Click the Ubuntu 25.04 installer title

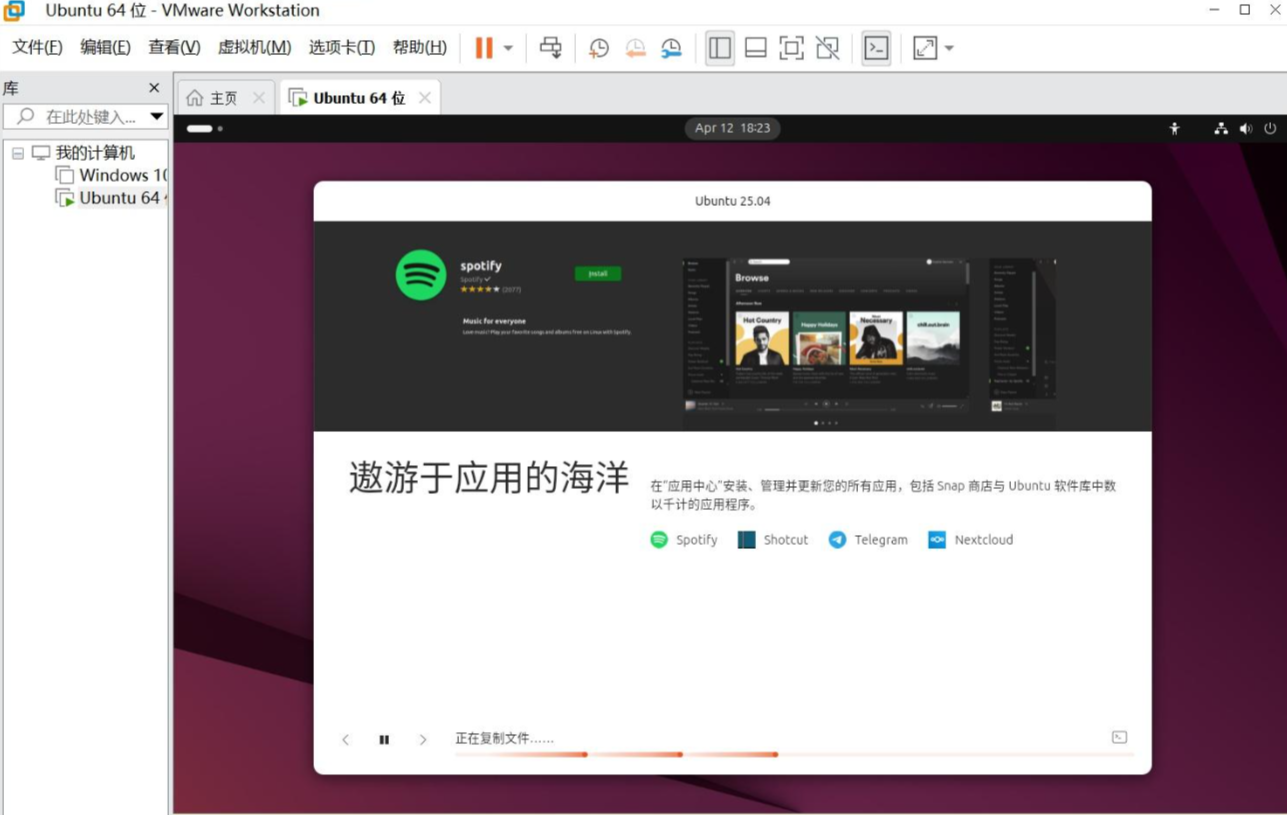(x=733, y=201)
